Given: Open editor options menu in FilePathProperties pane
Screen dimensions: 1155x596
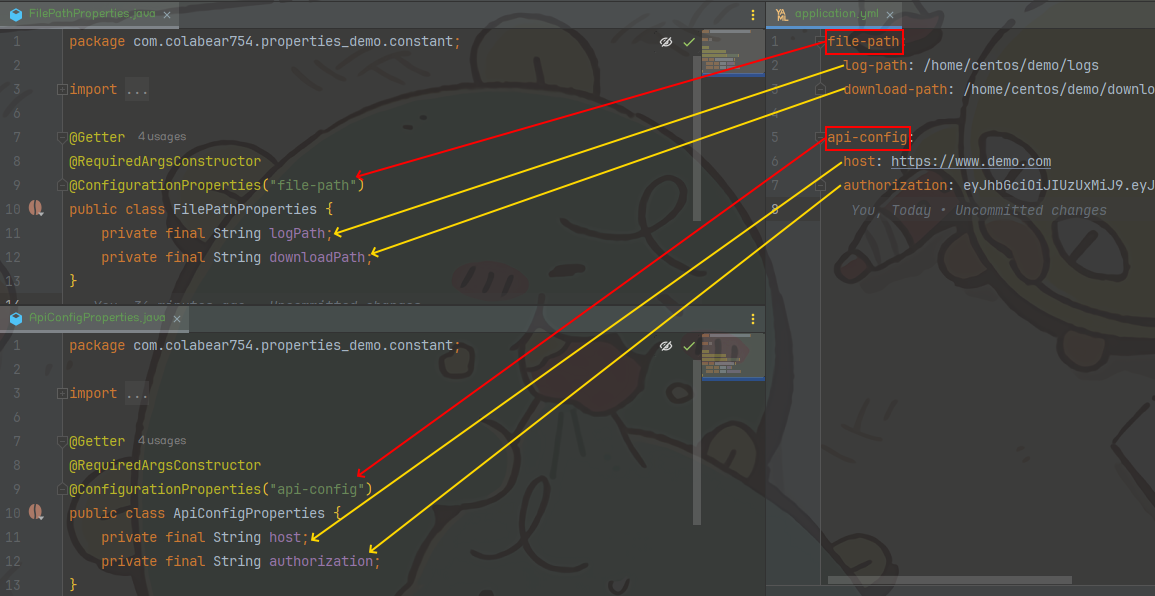Looking at the screenshot, I should point(753,15).
